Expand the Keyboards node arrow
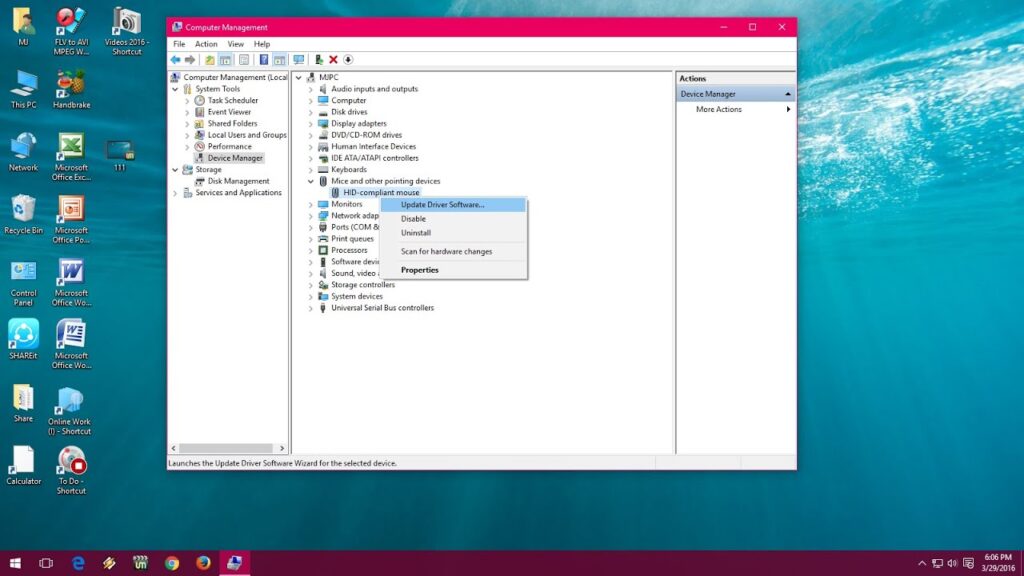The width and height of the screenshot is (1024, 576). (x=311, y=170)
